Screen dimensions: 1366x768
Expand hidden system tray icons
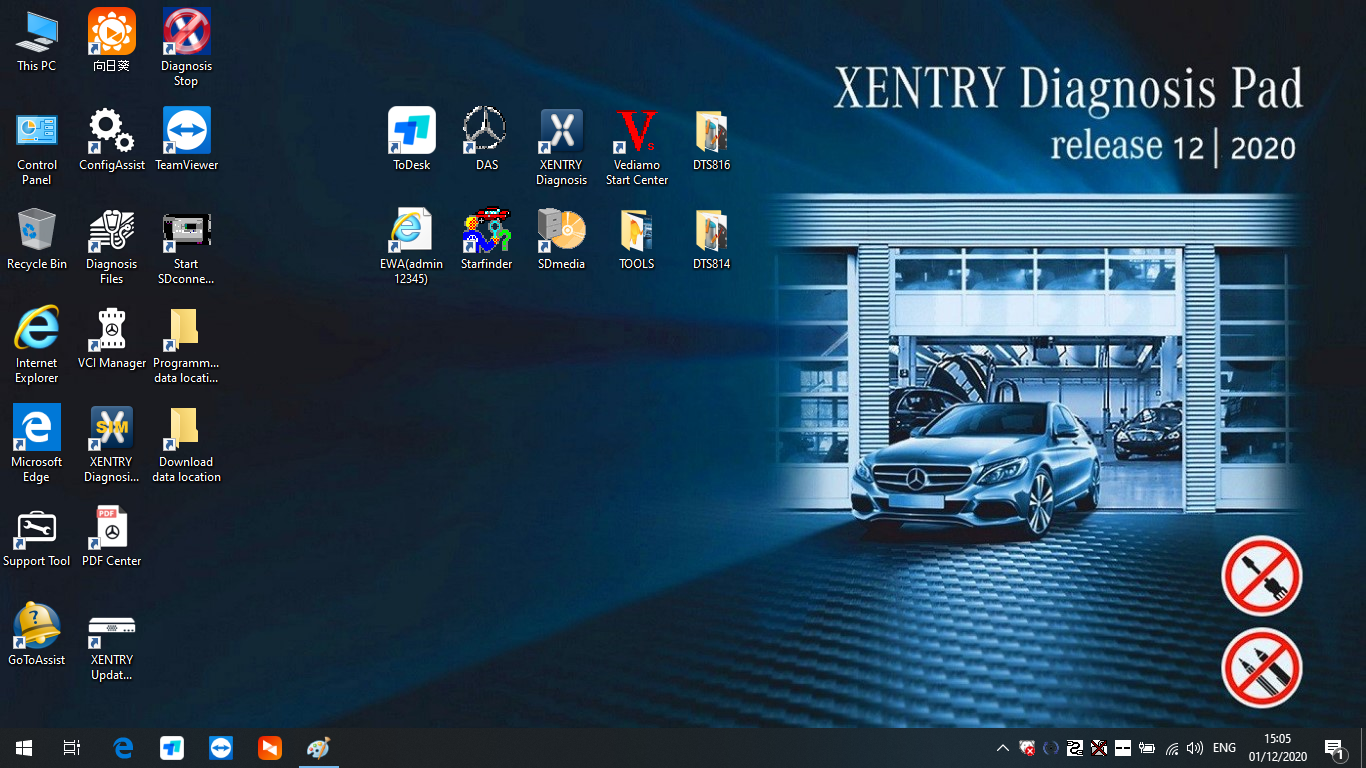coord(1003,748)
